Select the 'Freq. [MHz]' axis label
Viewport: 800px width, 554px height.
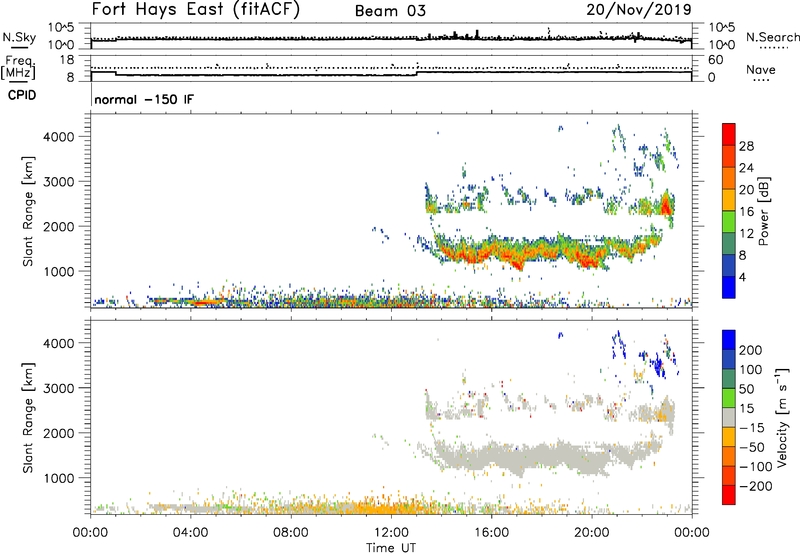point(18,67)
